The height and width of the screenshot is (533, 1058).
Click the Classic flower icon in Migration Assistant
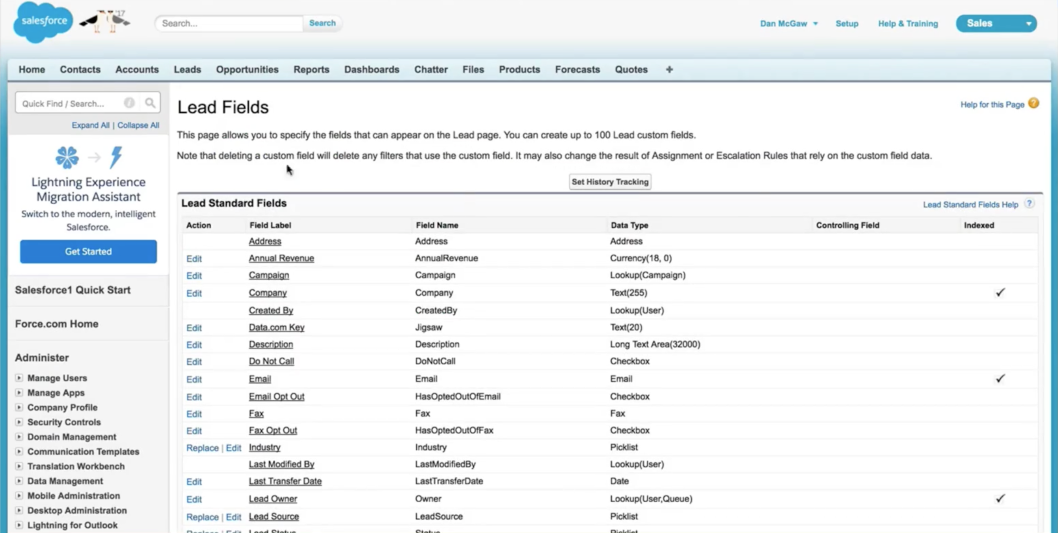point(67,157)
